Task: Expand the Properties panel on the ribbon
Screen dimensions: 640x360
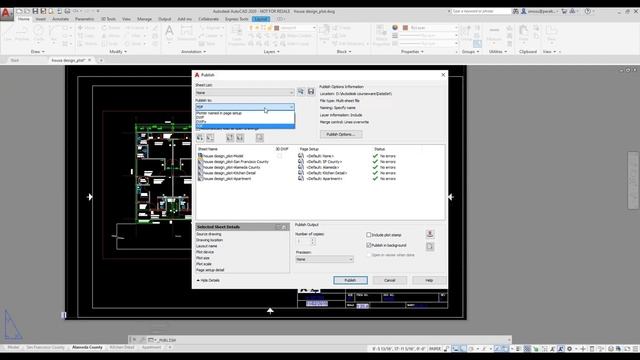Action: [412, 52]
